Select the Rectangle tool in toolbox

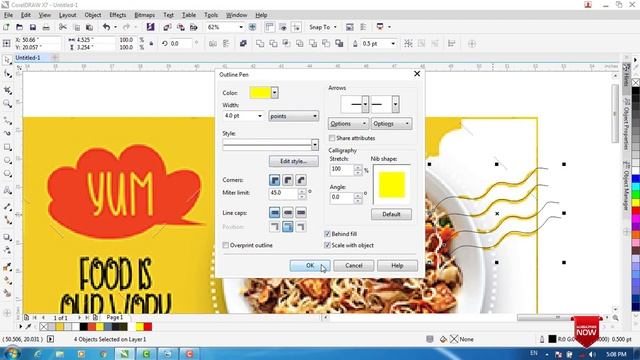7,147
